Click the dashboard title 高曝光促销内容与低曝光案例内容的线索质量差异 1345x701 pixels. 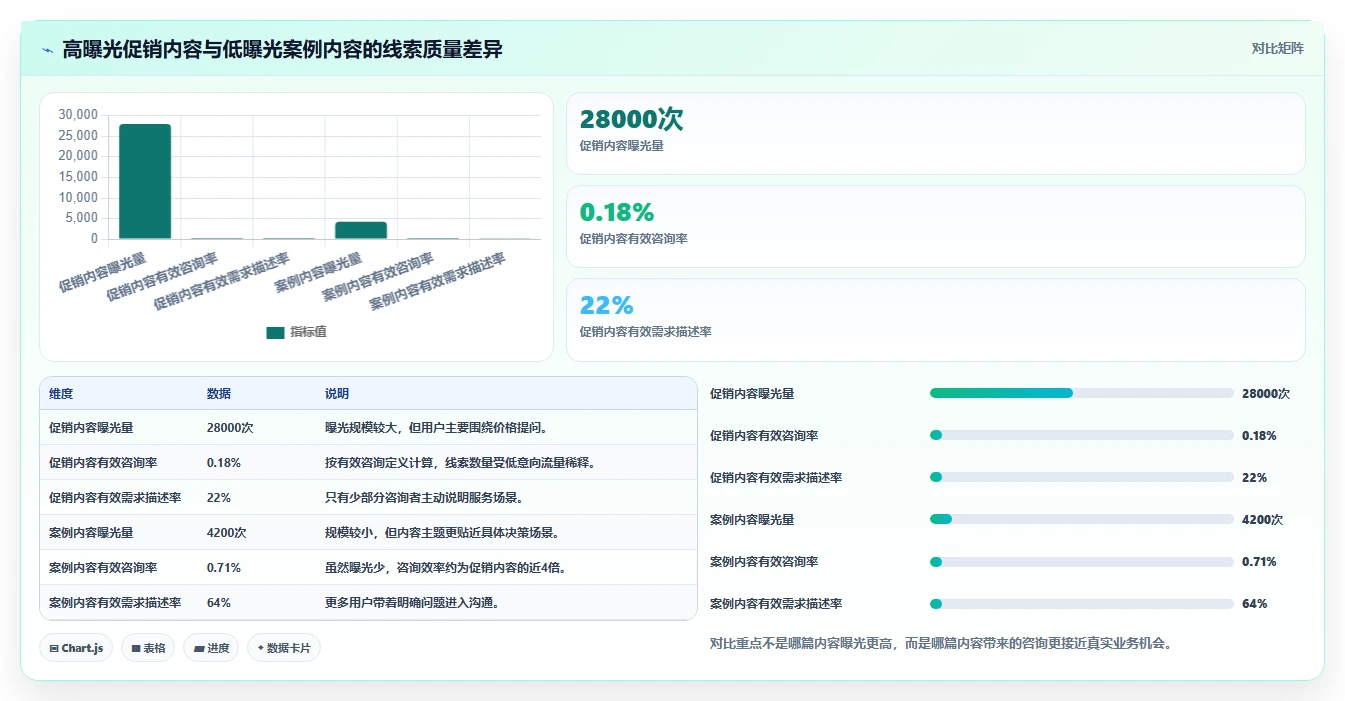coord(282,49)
